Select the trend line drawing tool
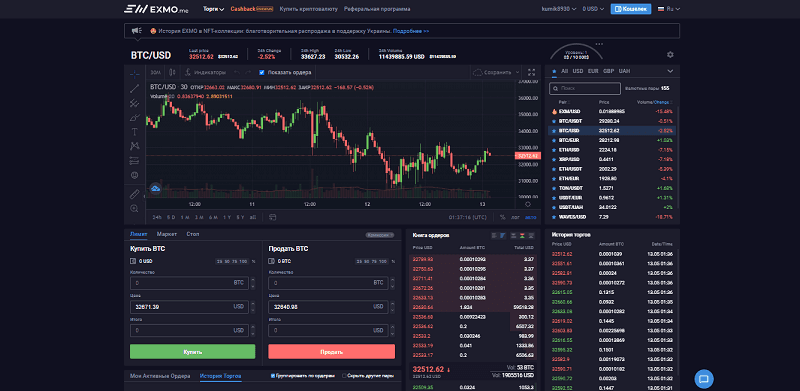Screen dimensions: 800x391 click(x=135, y=89)
